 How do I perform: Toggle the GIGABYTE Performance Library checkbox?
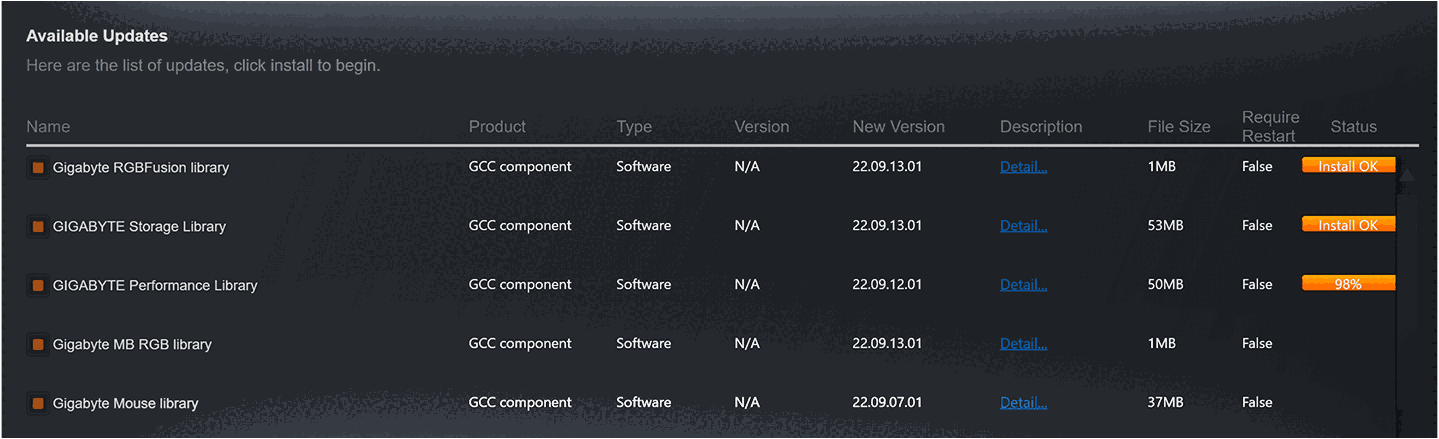[x=38, y=286]
